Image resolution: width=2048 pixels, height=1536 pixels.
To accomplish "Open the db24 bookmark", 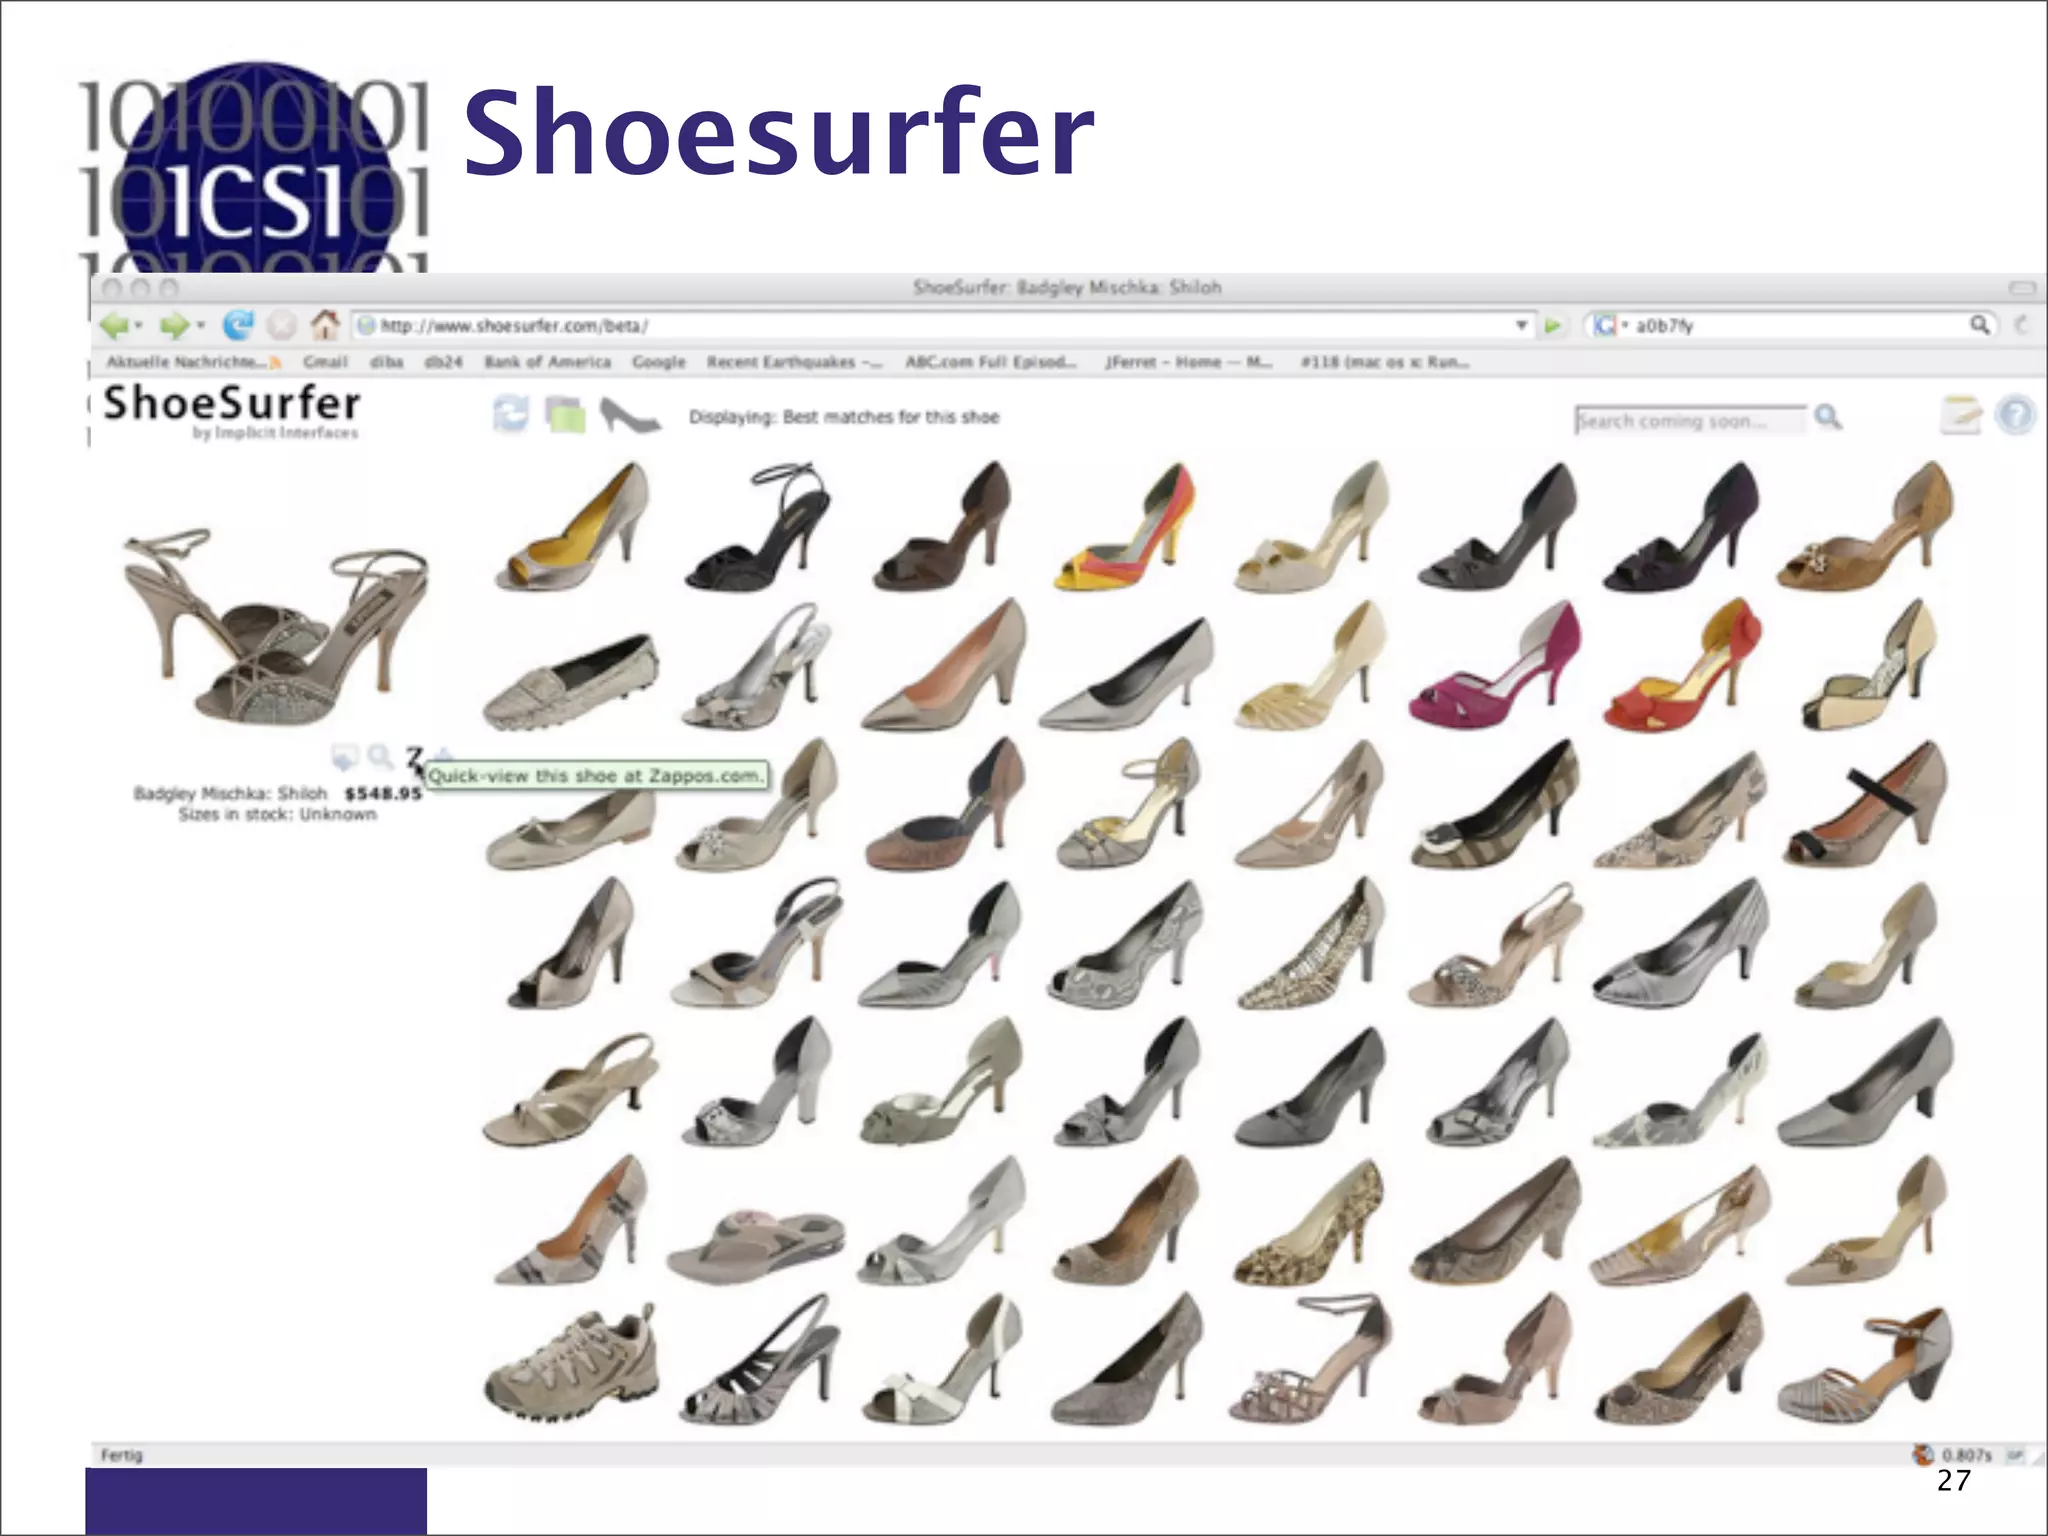I will tap(443, 362).
